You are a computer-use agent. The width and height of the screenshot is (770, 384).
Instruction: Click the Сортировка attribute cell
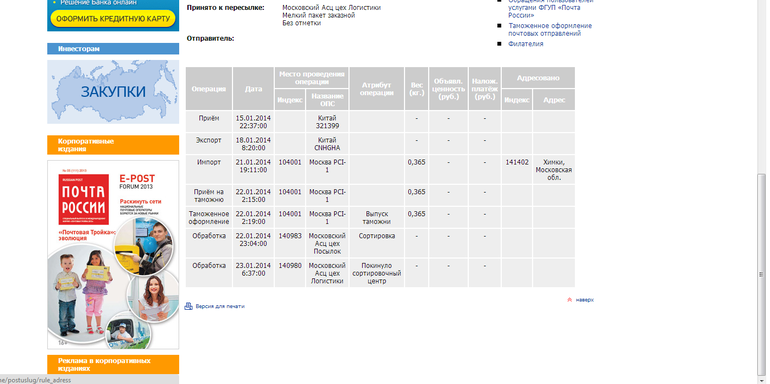(x=377, y=243)
